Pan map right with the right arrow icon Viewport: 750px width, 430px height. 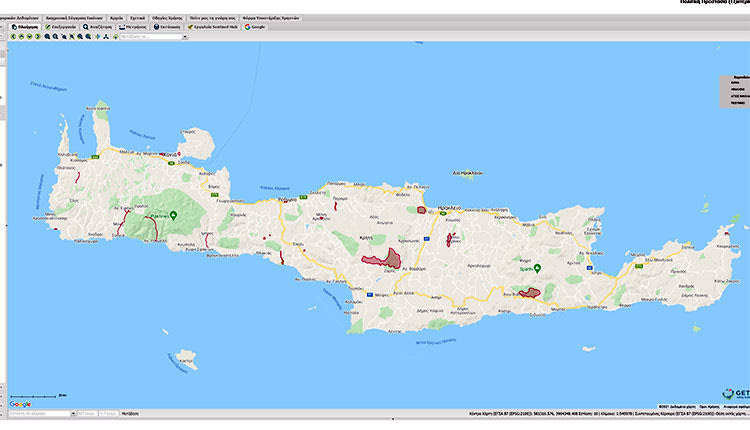[x=38, y=36]
